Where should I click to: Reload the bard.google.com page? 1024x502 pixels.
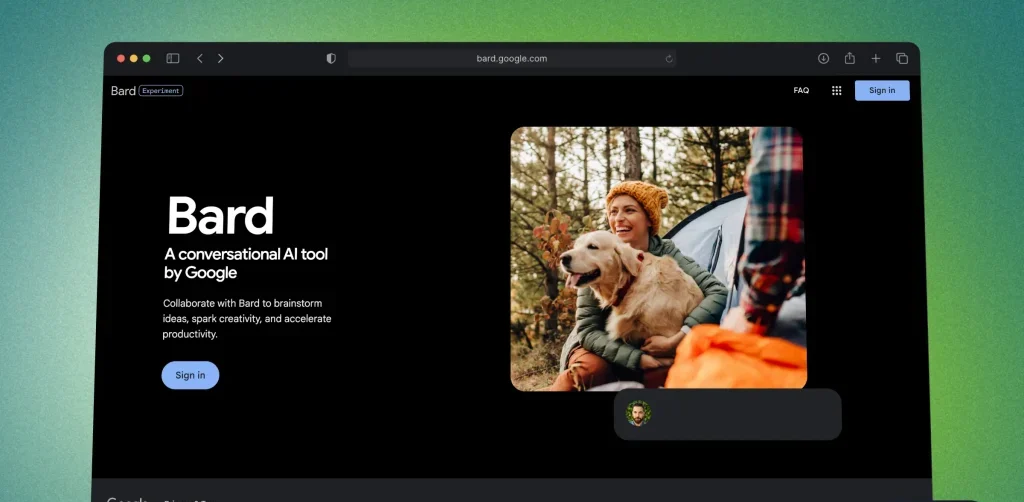tap(669, 59)
